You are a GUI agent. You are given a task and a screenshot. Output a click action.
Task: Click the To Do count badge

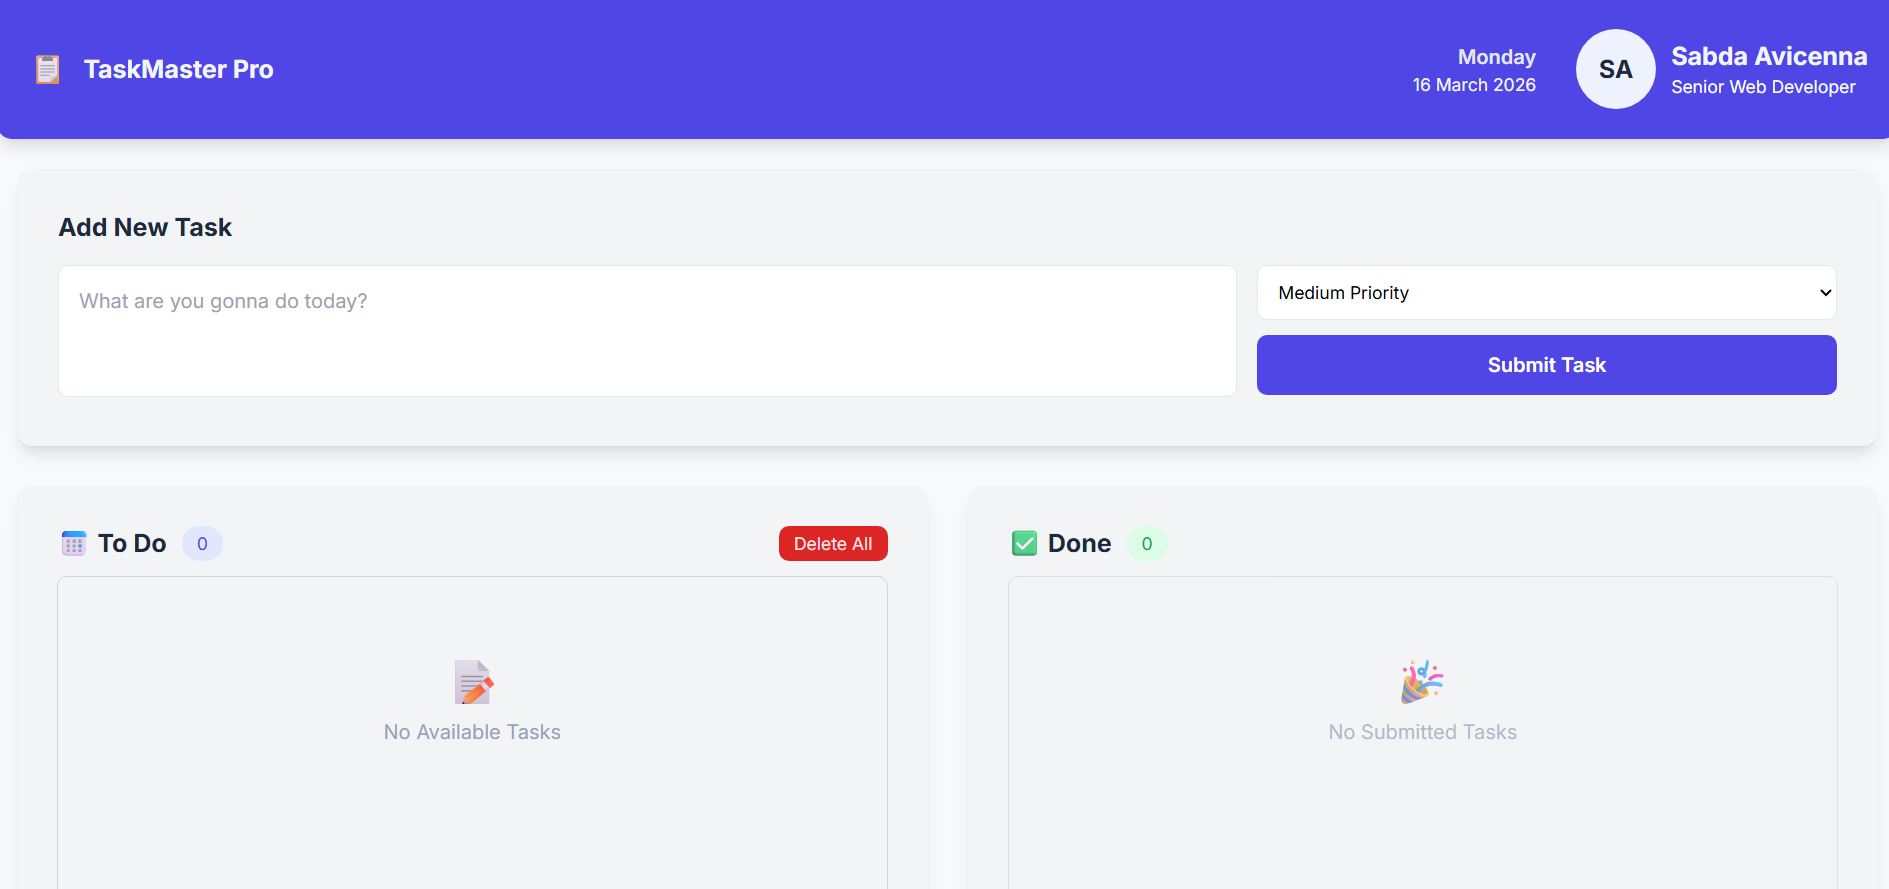pyautogui.click(x=202, y=543)
